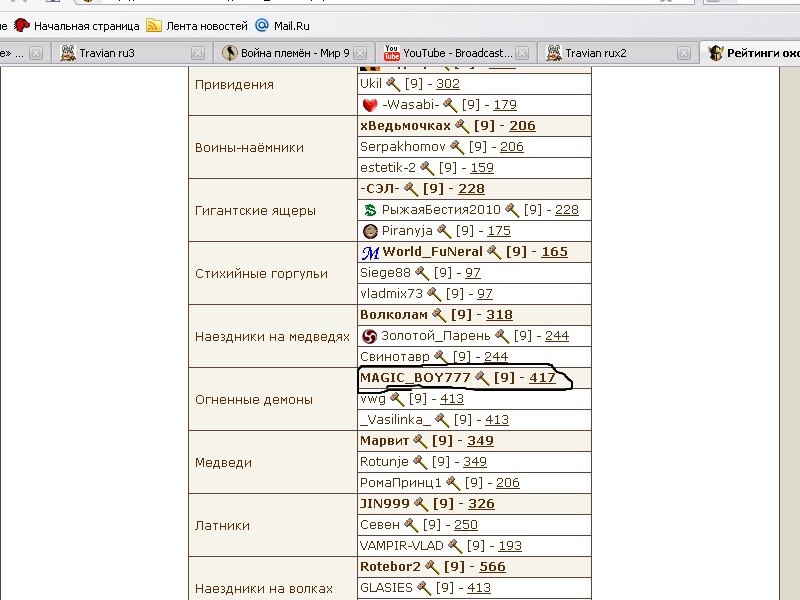Viewport: 800px width, 600px height.
Task: Click the player name Serpakhomov
Action: (403, 147)
